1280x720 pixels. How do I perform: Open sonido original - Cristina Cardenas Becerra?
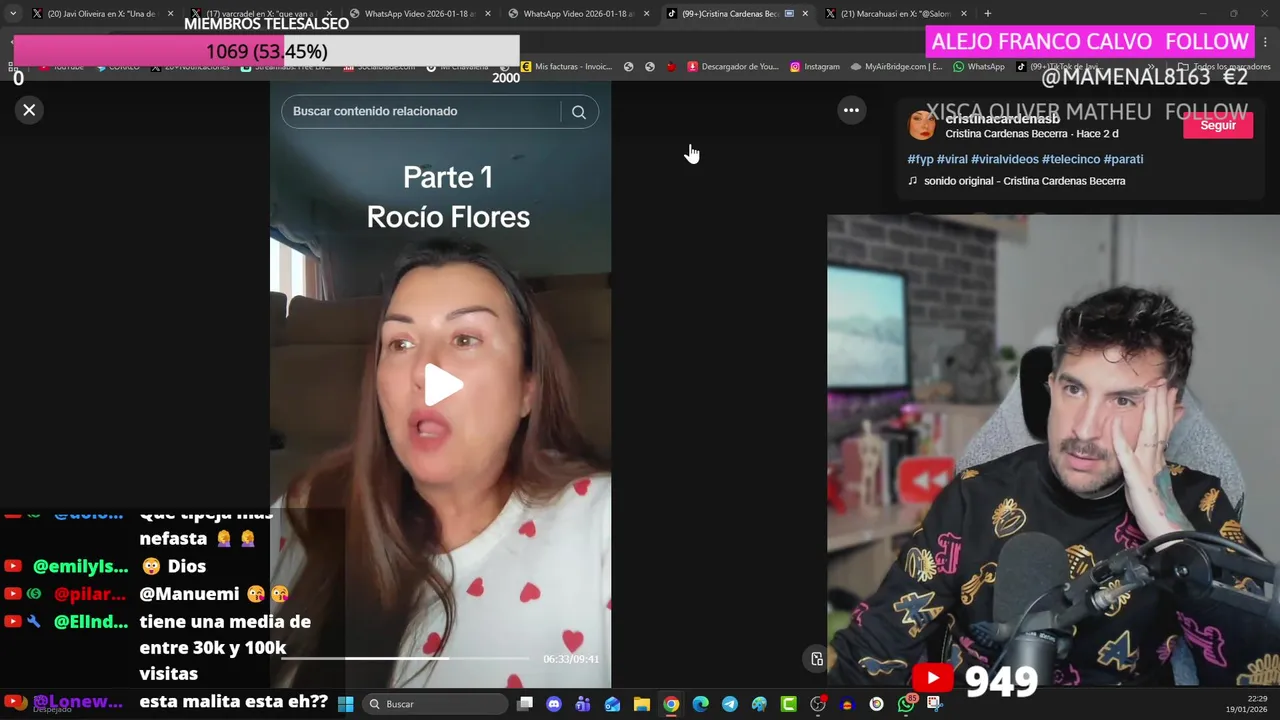(1024, 181)
